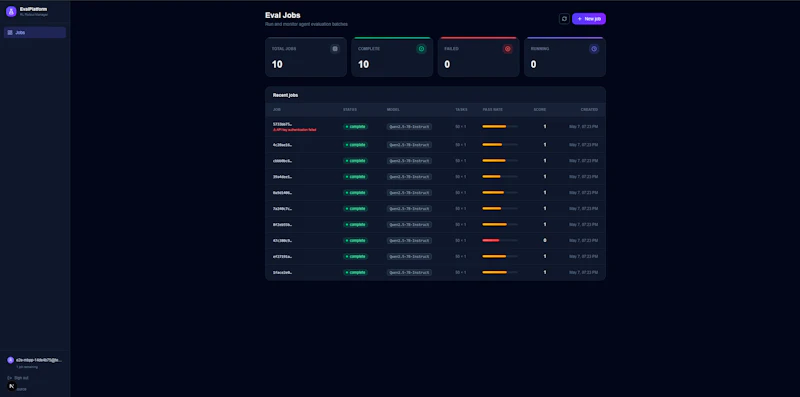Viewport: 800px width, 397px height.
Task: Open the job row starting 35e4
Action: [x=435, y=177]
